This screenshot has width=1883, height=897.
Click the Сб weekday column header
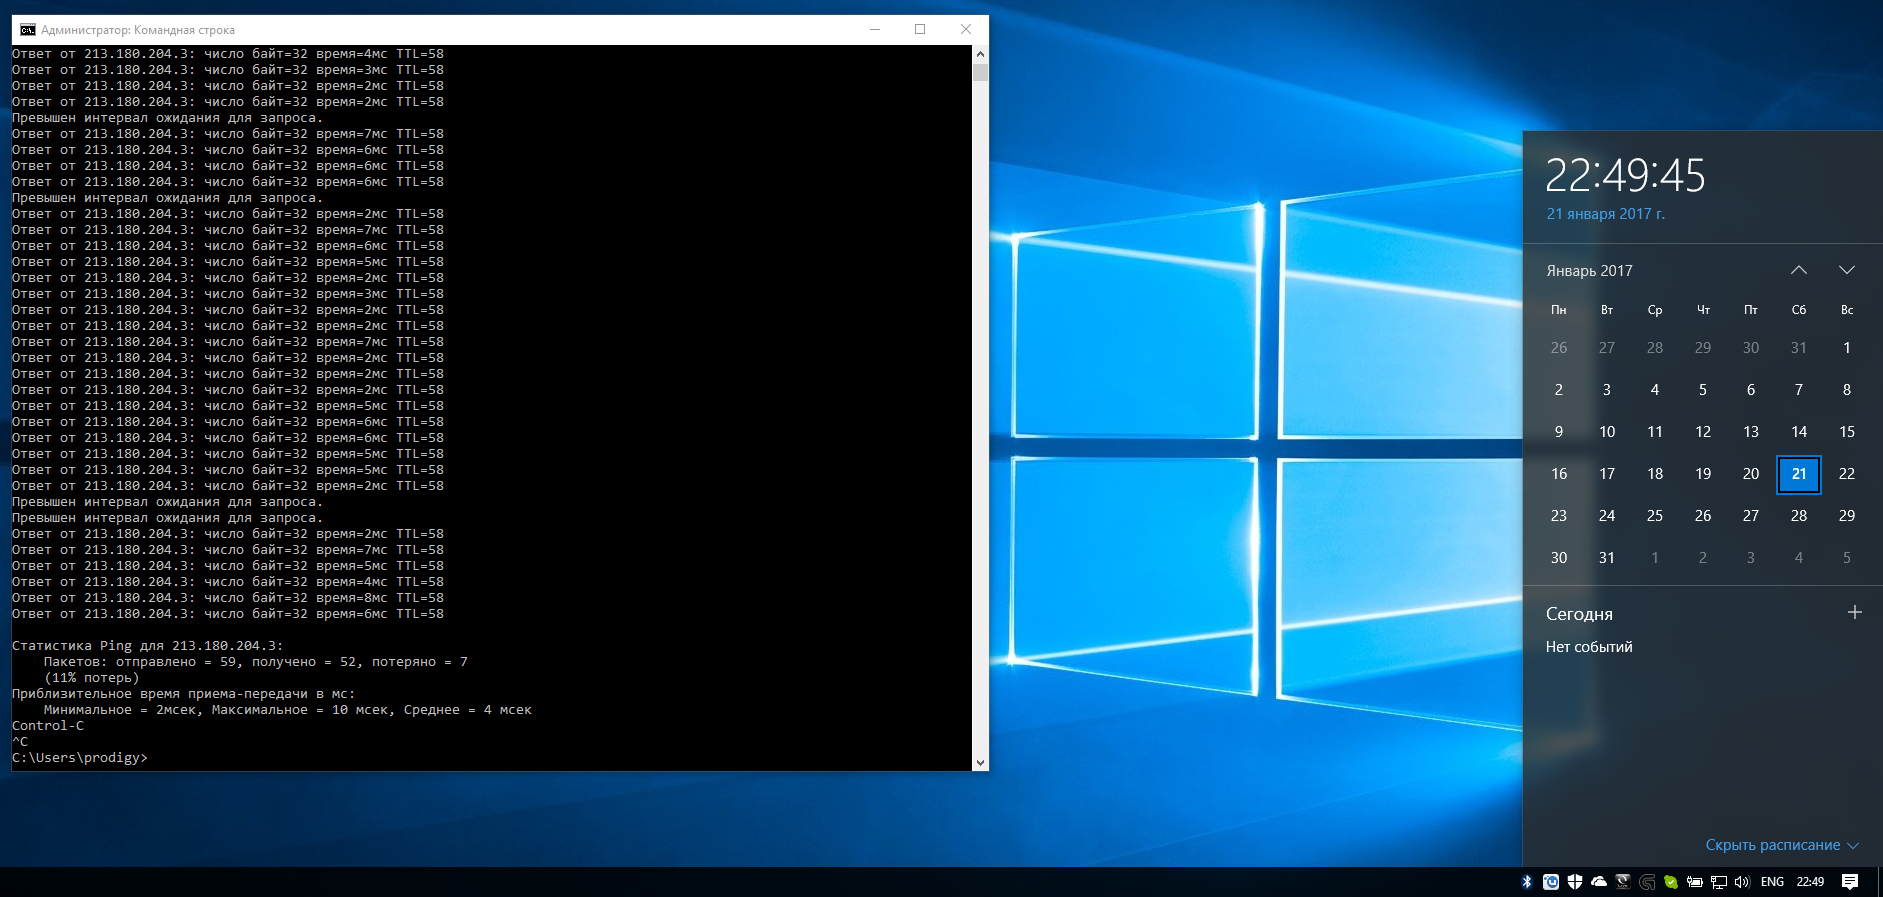(1799, 310)
